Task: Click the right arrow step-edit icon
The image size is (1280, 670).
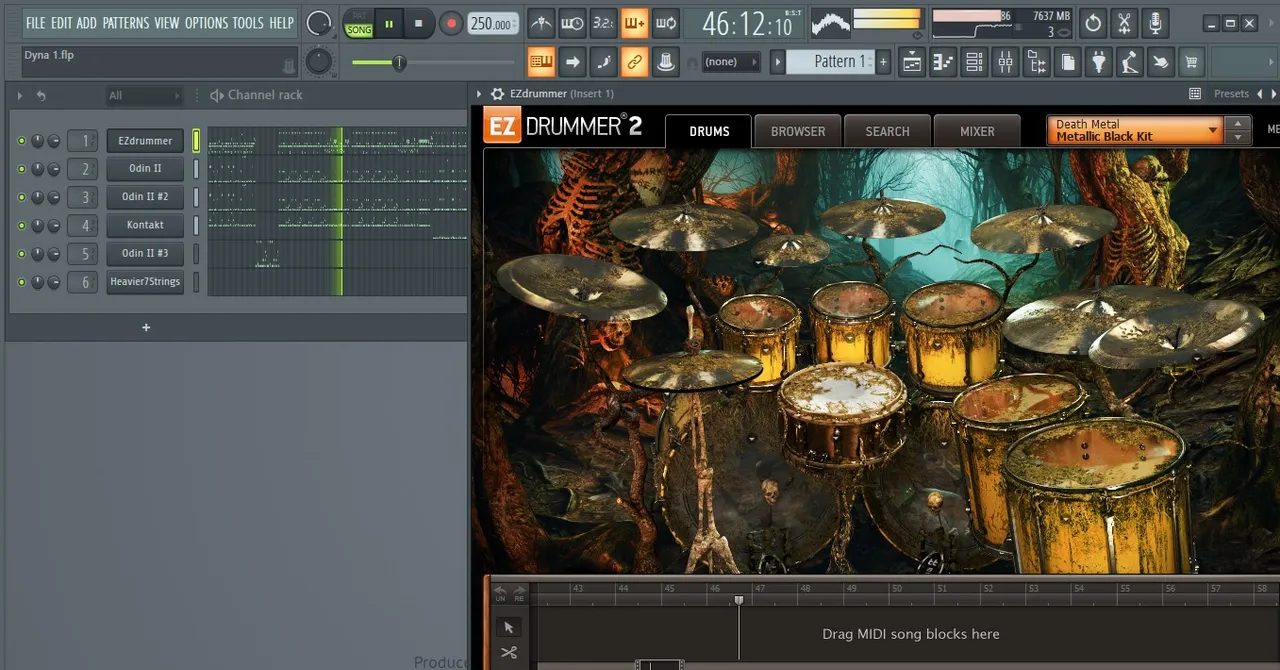Action: coord(572,62)
